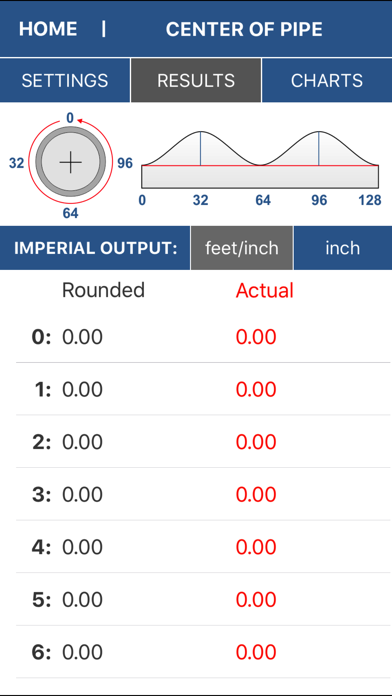
Task: Tap the Rounded column header
Action: click(103, 290)
